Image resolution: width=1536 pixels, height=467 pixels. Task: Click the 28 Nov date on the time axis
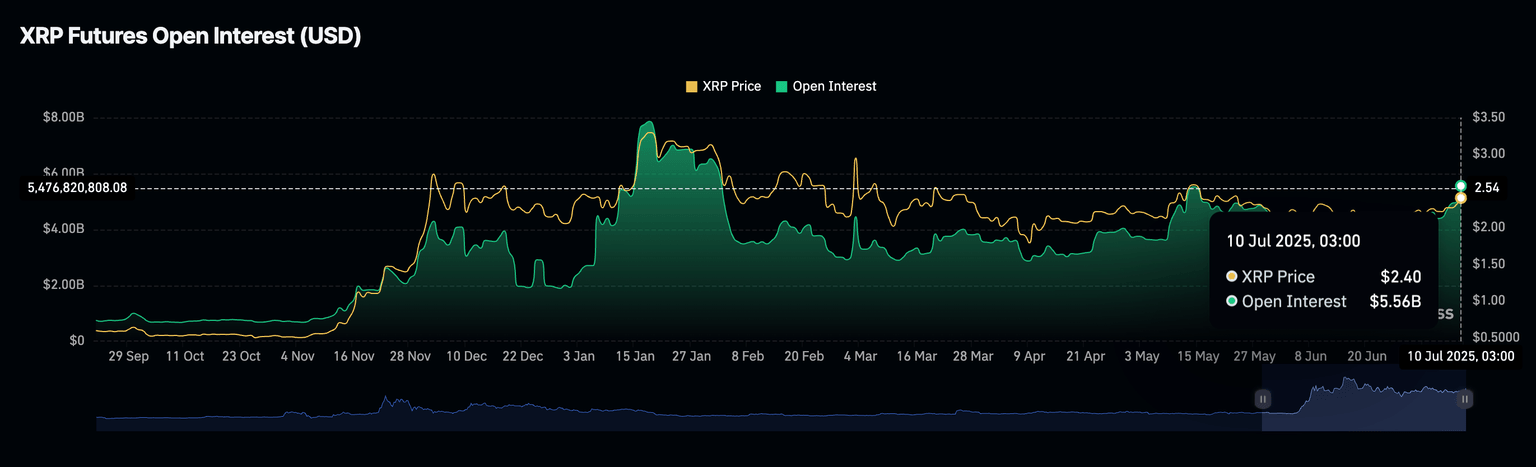click(411, 356)
